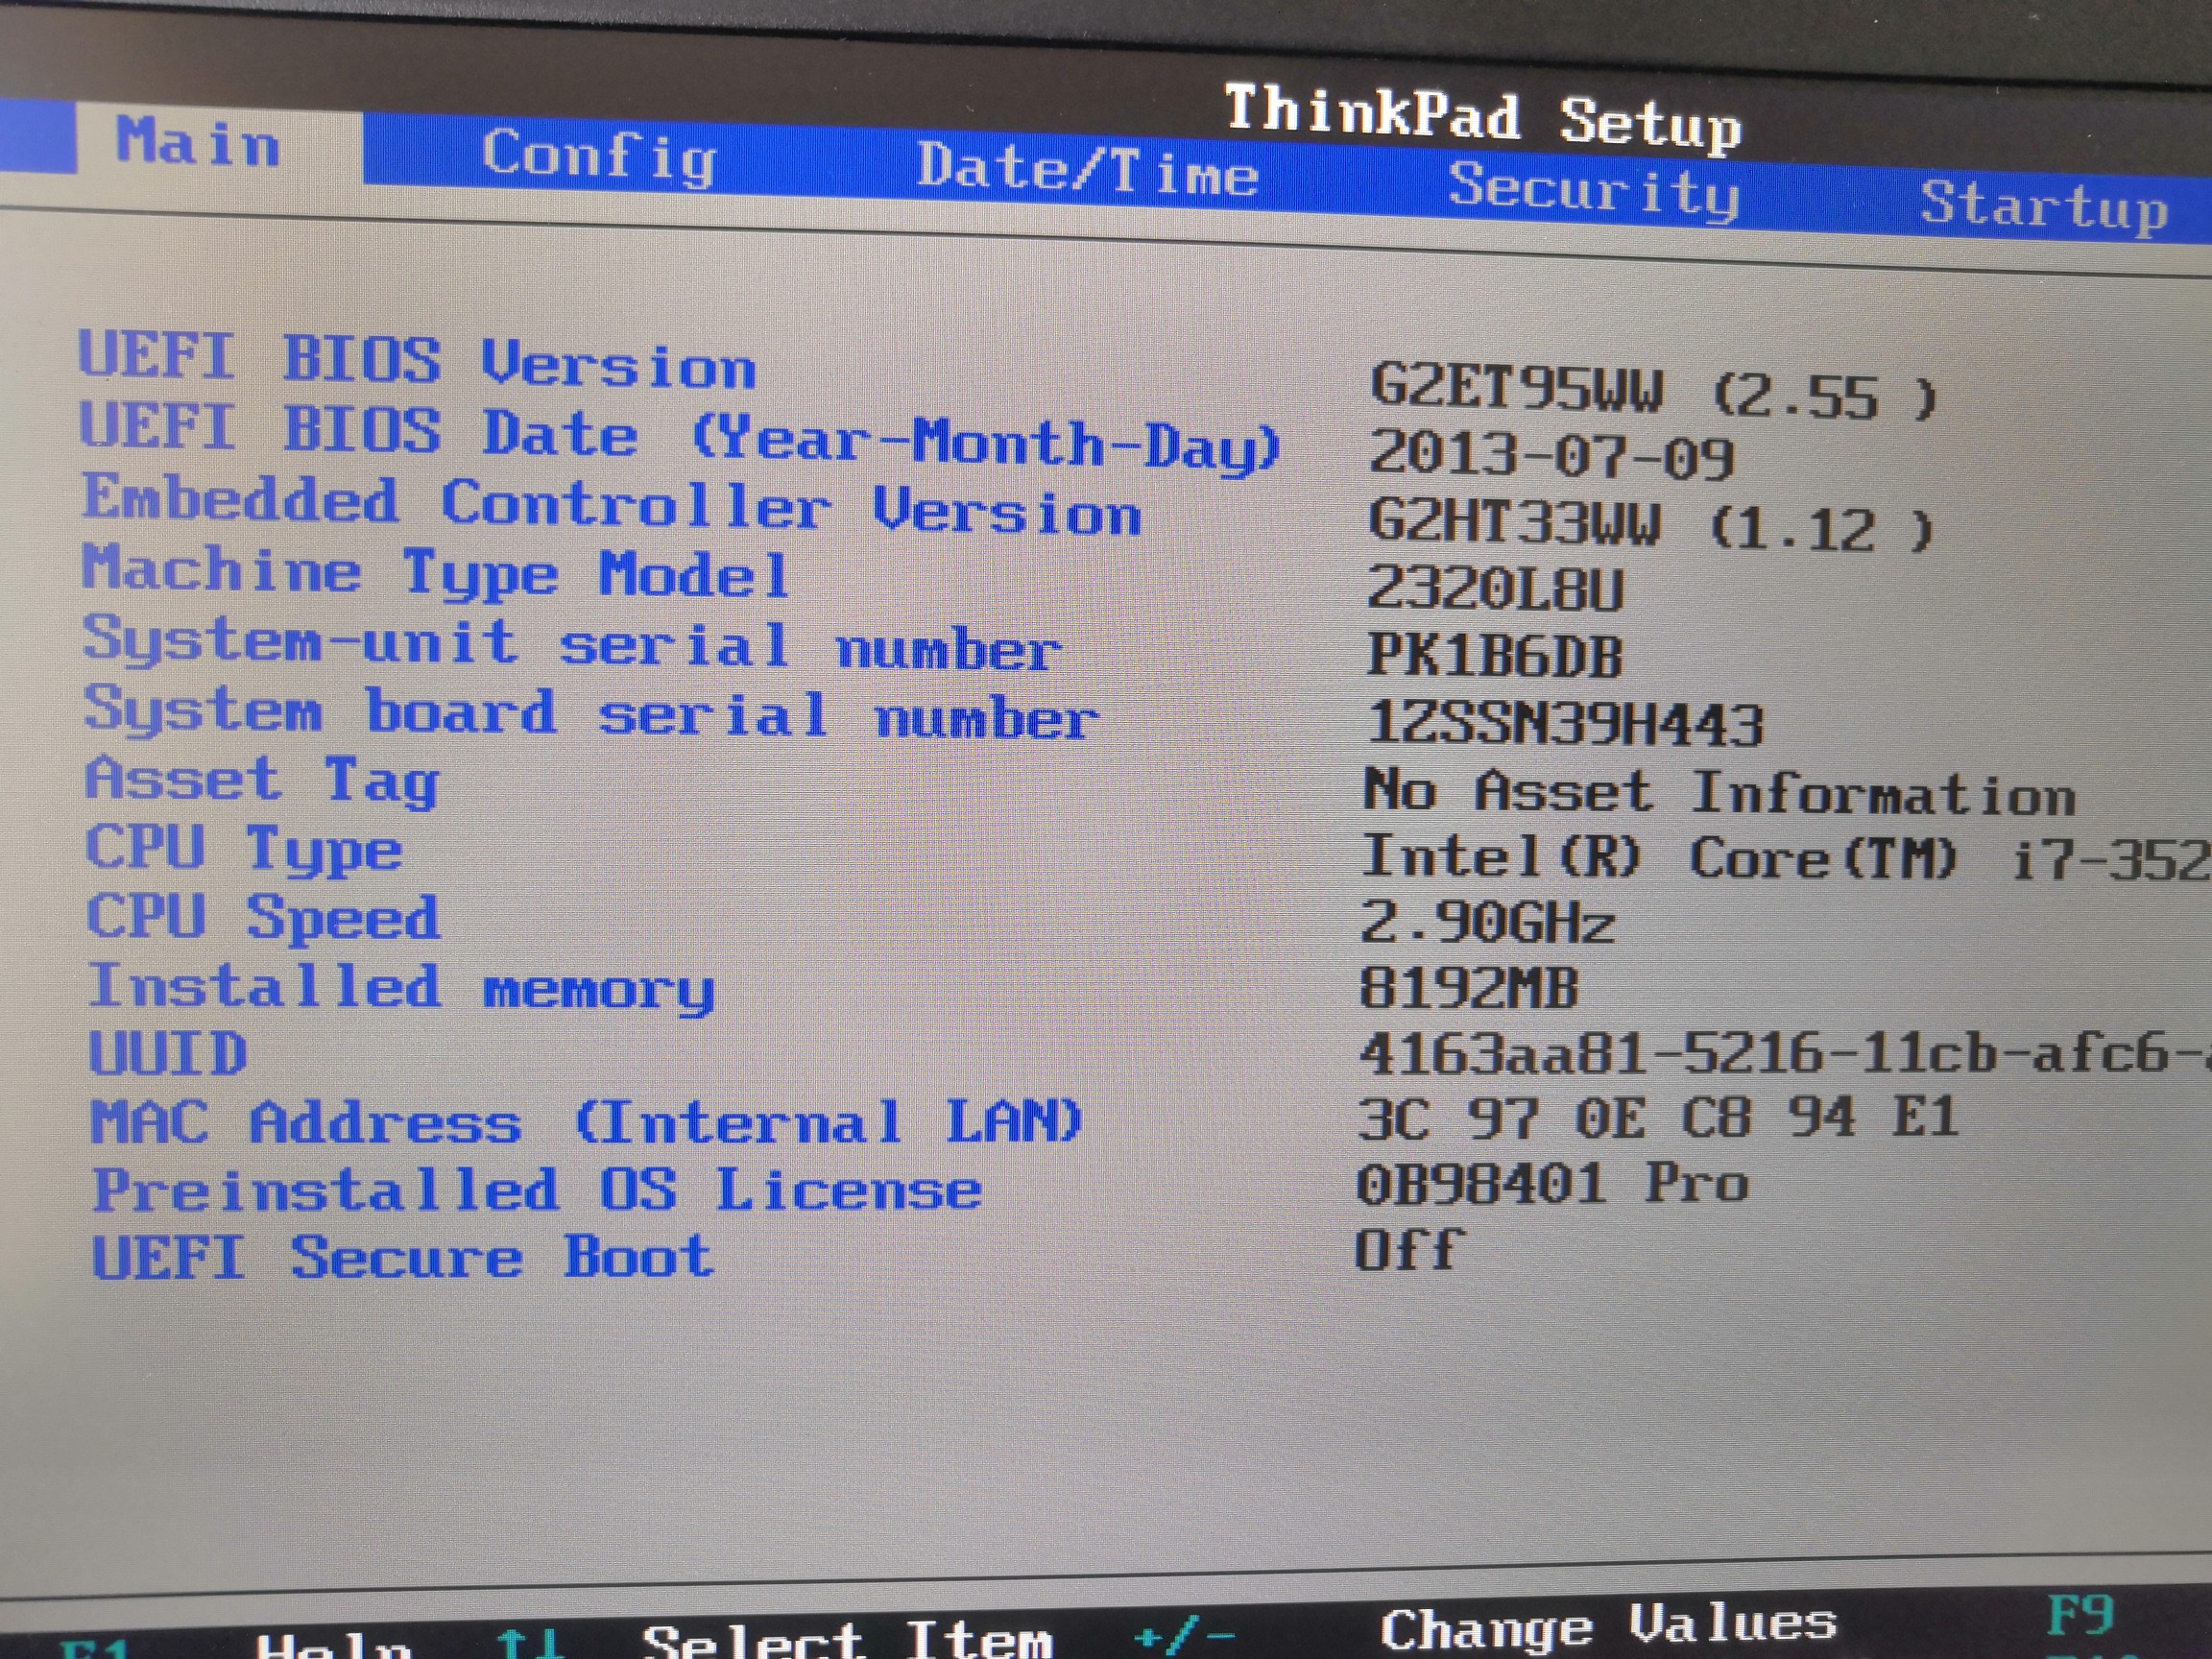Click the 1ZSSN39H443 board serial value
The height and width of the screenshot is (1659, 2212).
[x=1565, y=724]
